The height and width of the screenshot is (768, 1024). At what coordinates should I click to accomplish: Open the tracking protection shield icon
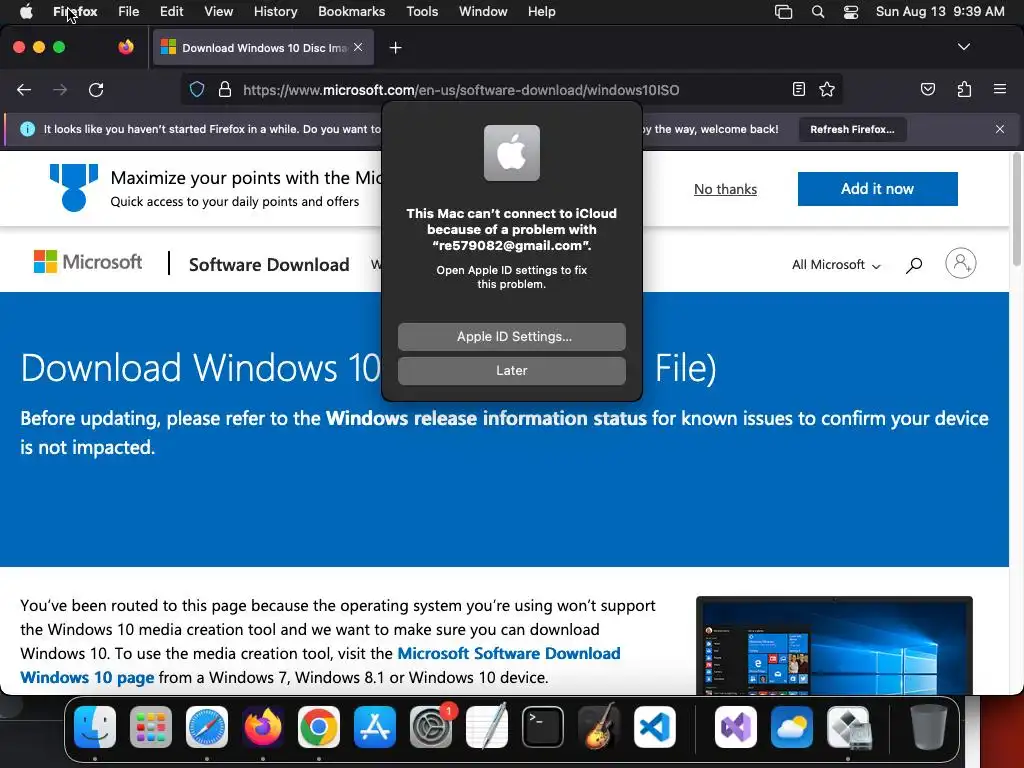coord(197,89)
